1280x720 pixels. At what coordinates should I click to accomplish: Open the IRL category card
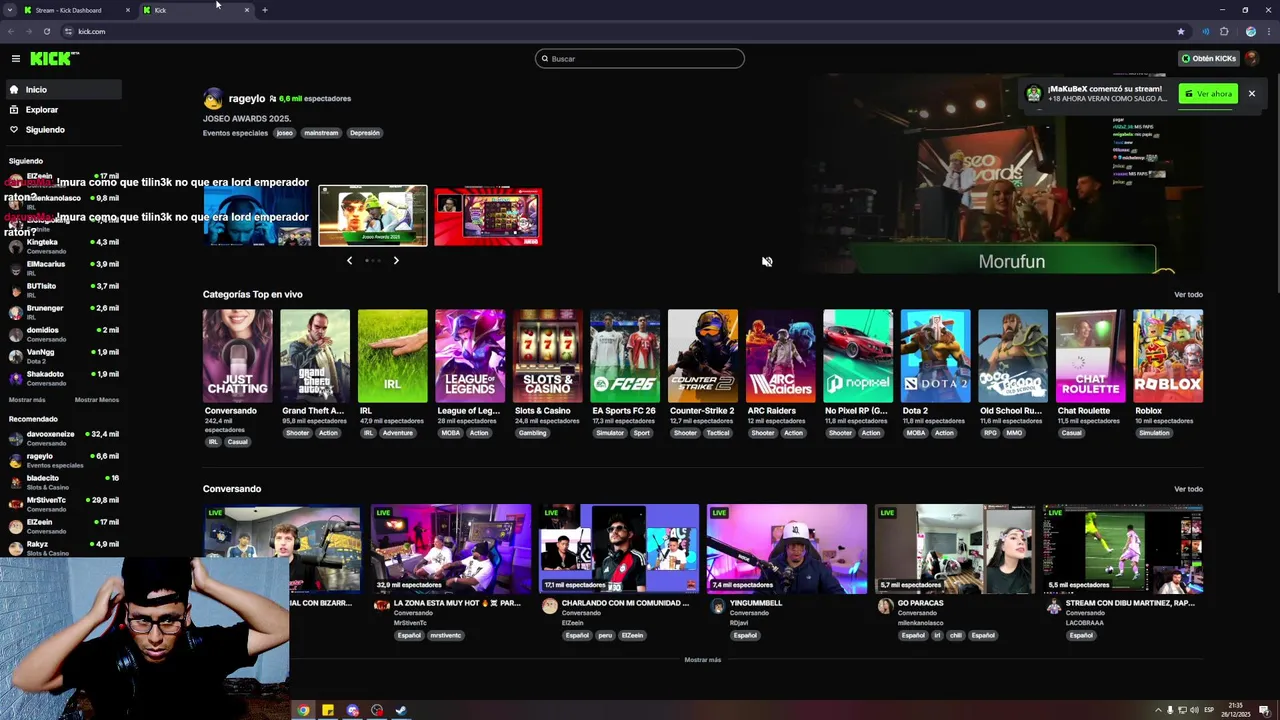(393, 357)
